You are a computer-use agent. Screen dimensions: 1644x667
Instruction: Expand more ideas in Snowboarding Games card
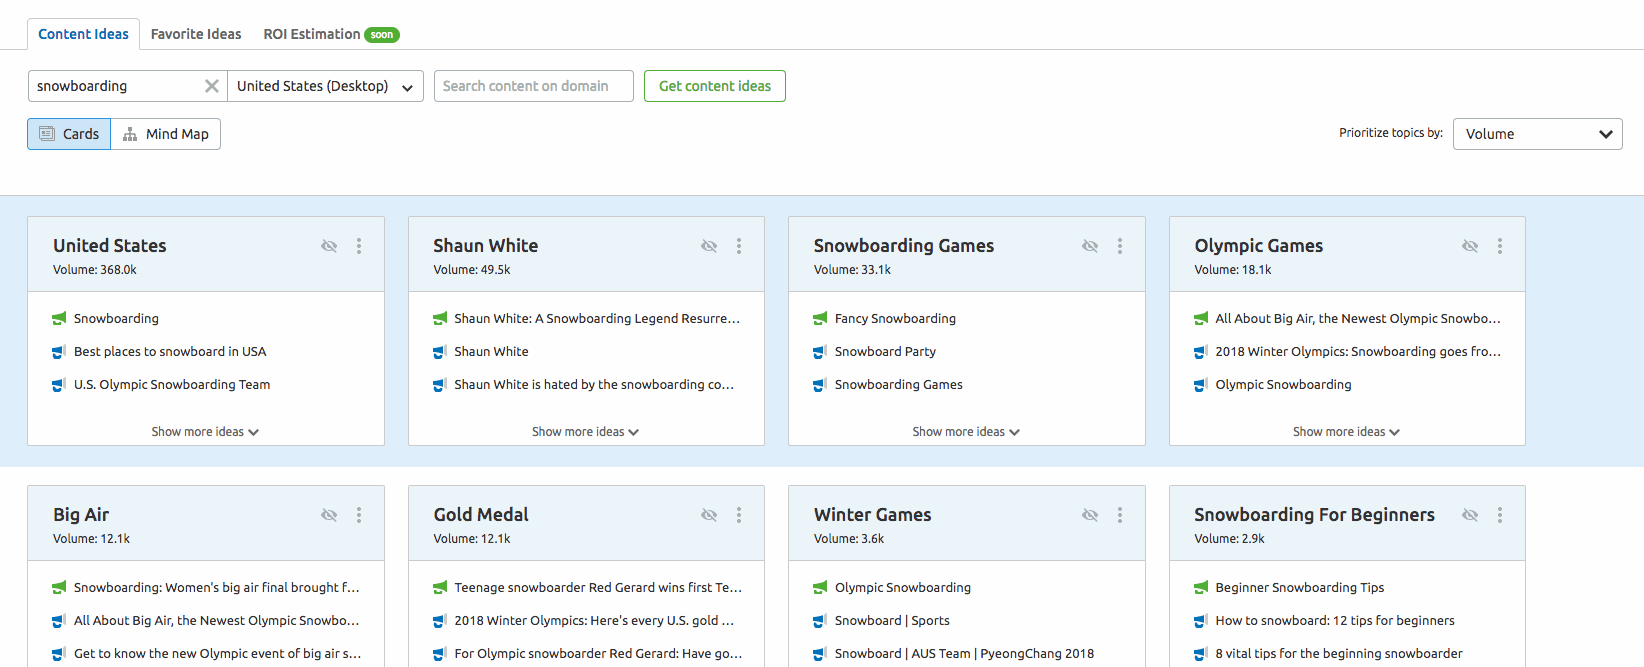(966, 432)
